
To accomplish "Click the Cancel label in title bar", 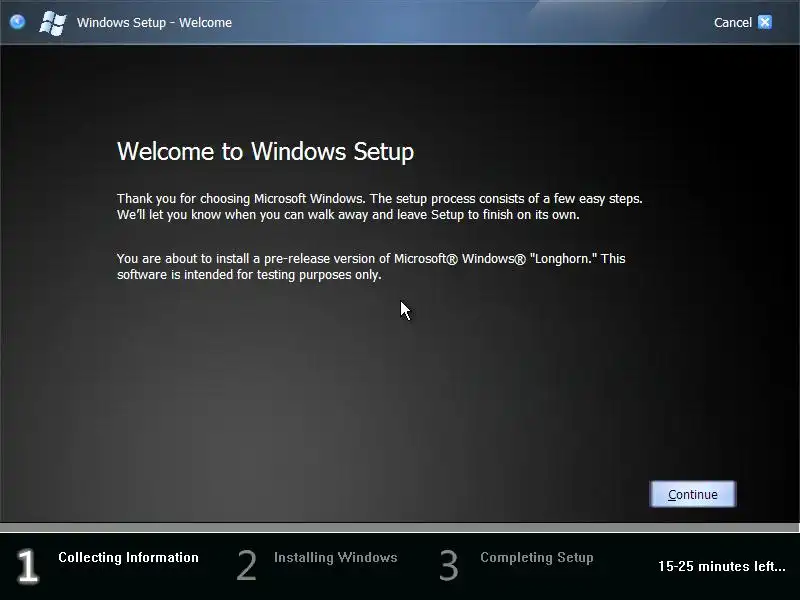I will pos(733,22).
